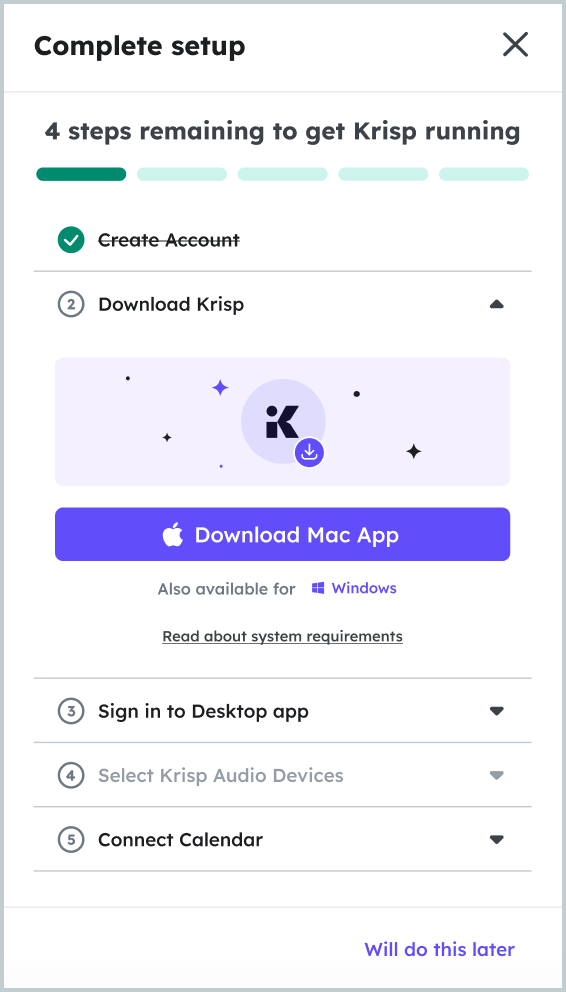
Task: Open Read about system requirements link
Action: (282, 636)
